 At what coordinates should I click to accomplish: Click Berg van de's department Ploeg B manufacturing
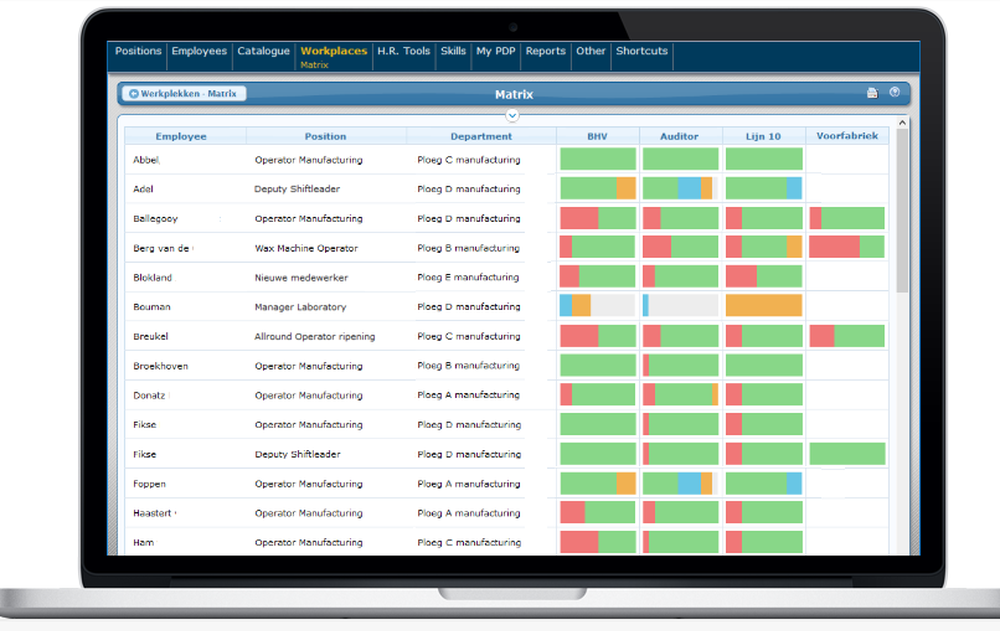469,248
